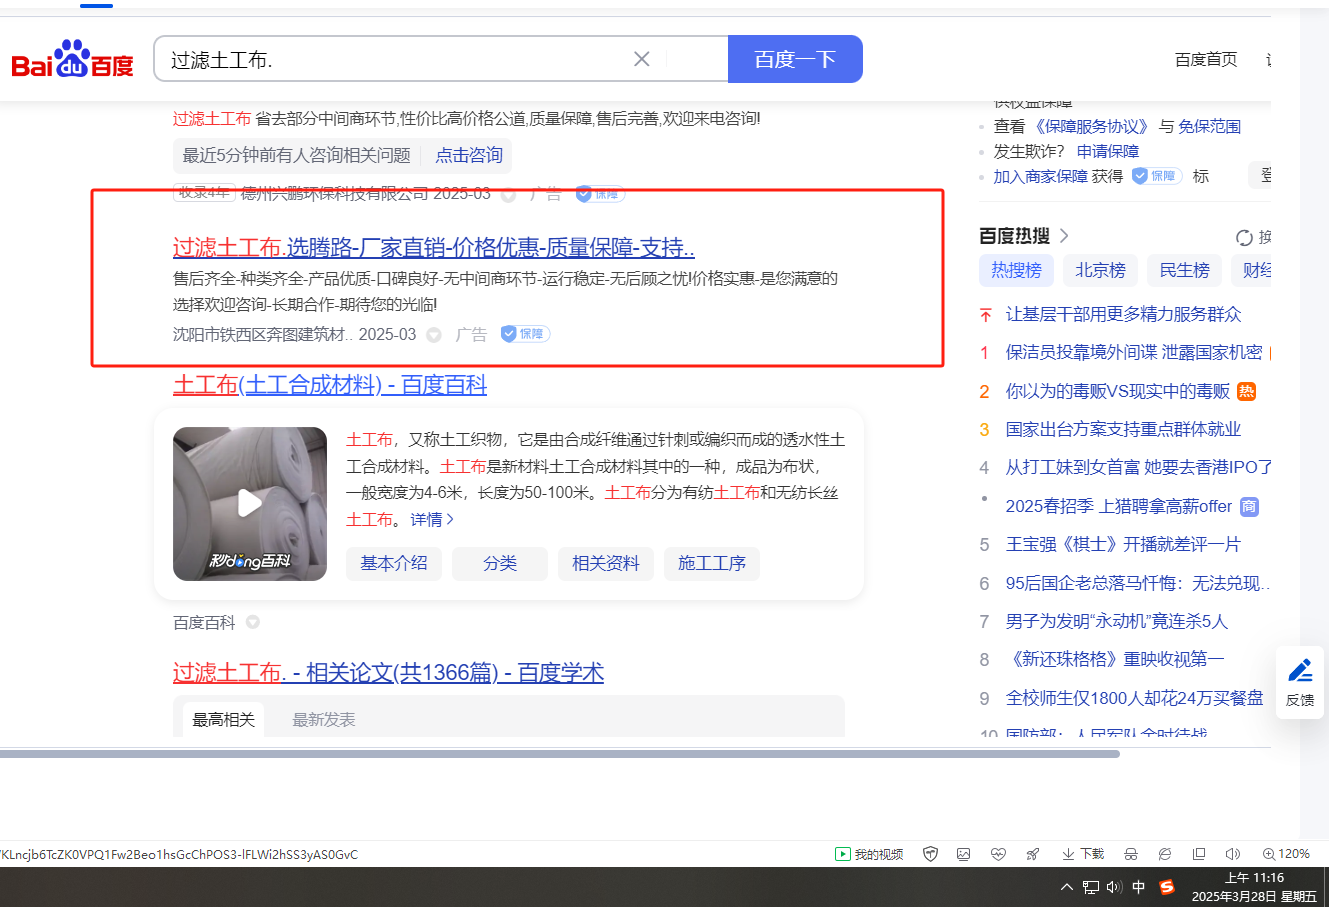Viewport: 1329px width, 907px height.
Task: Clear the search box with the X icon
Action: tap(642, 59)
